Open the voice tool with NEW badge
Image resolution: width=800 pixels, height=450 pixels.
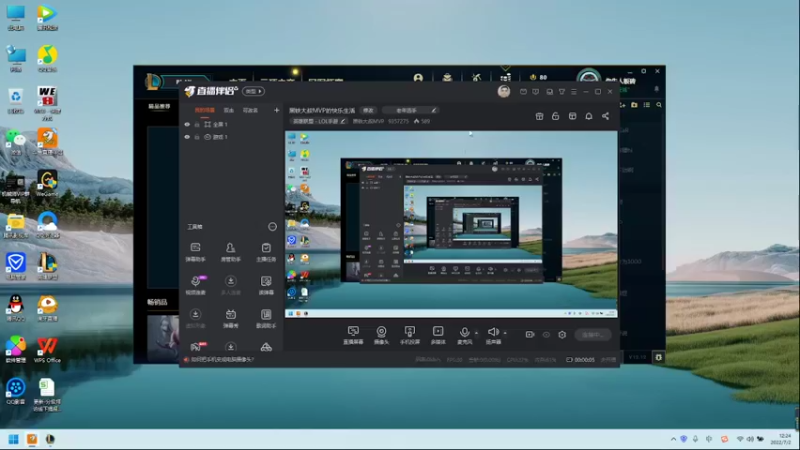point(195,285)
